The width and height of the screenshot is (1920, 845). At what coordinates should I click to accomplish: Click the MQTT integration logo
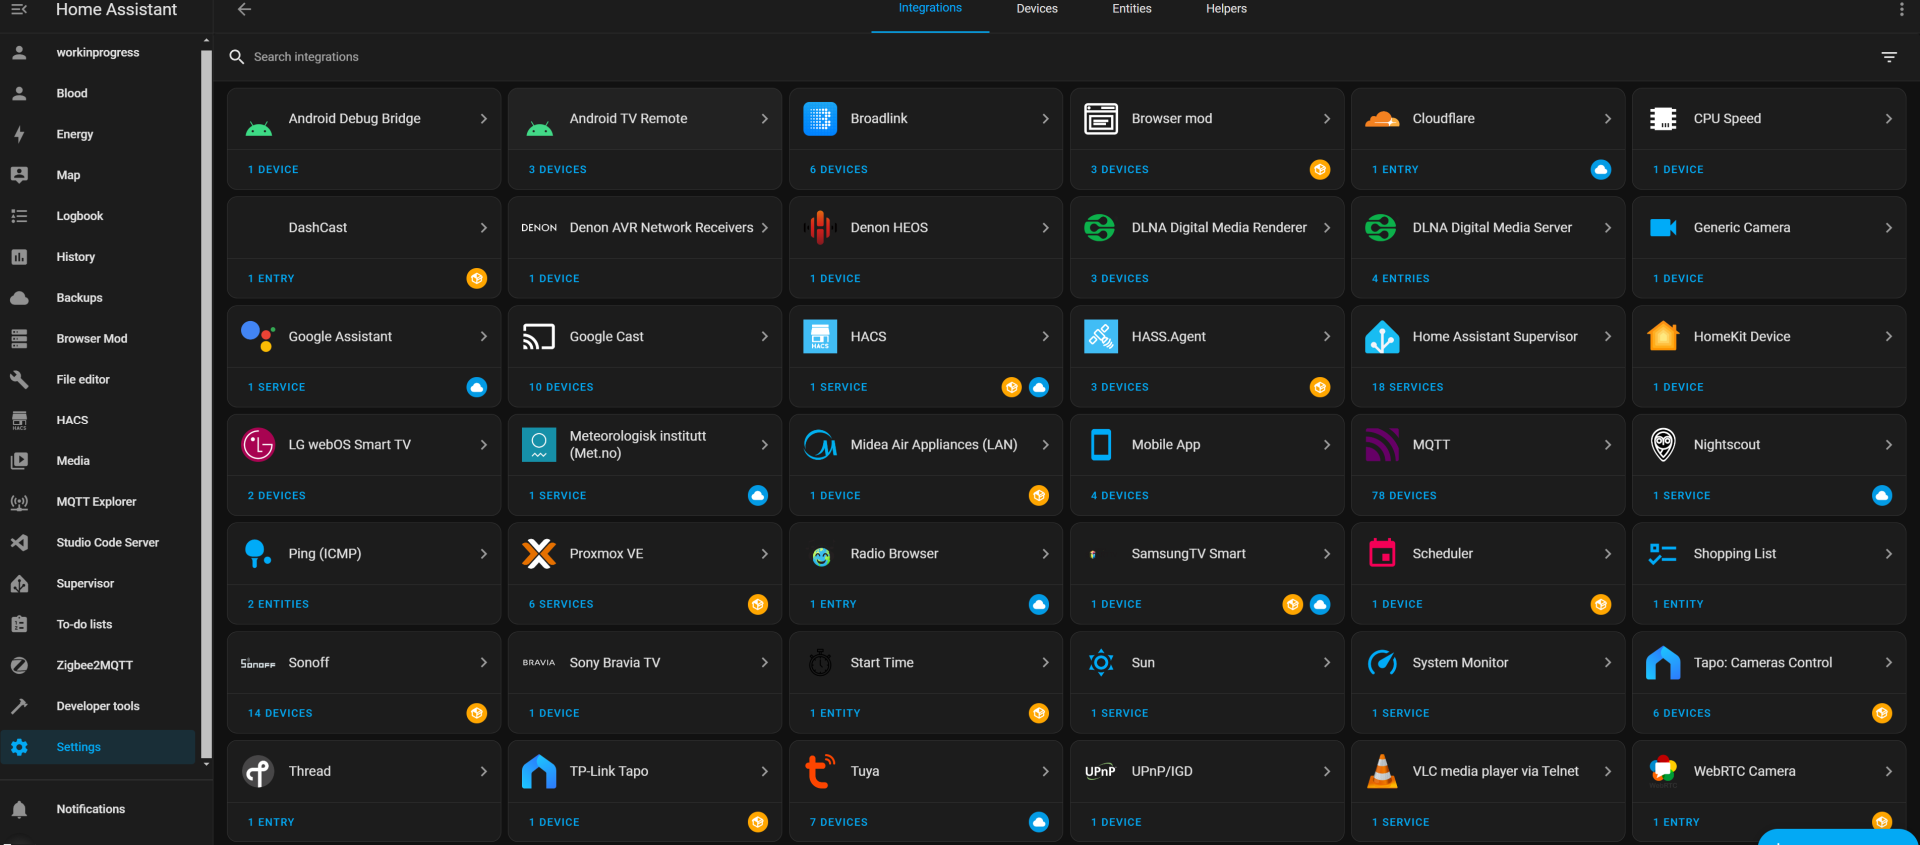(1382, 445)
